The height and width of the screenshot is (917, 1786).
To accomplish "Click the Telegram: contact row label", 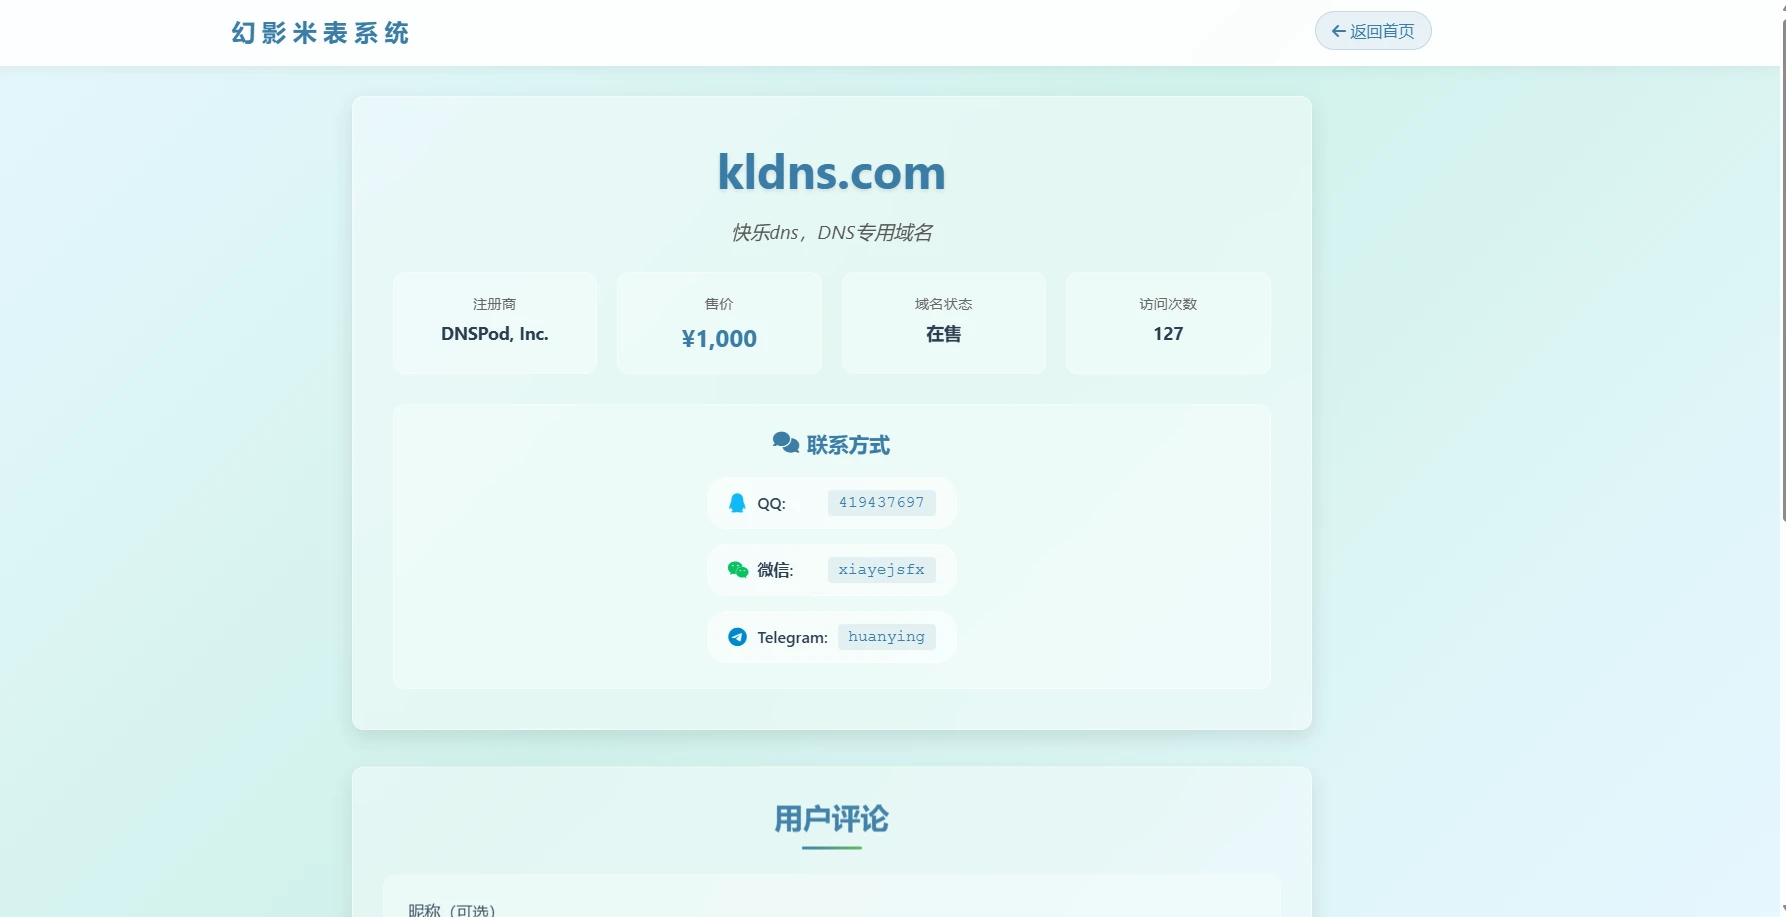I will [x=792, y=638].
